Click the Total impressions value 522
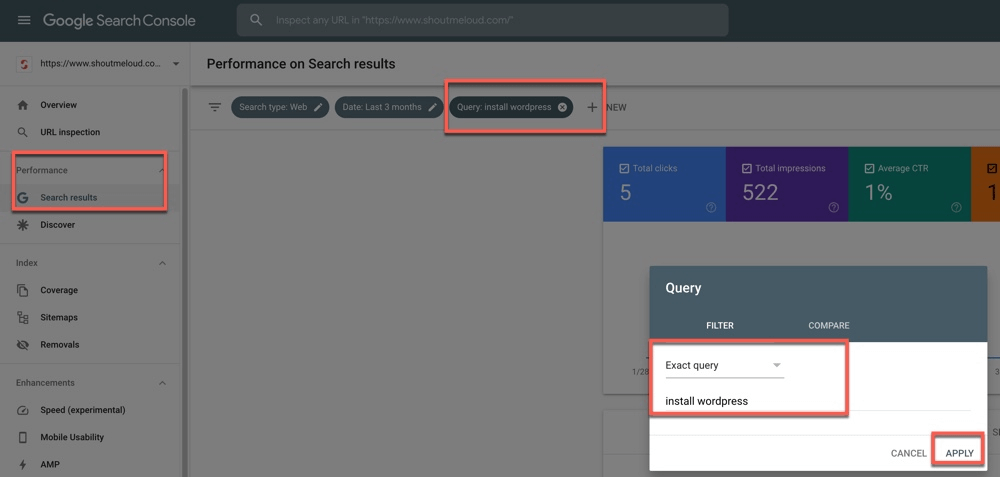Image resolution: width=1000 pixels, height=477 pixels. pos(760,193)
